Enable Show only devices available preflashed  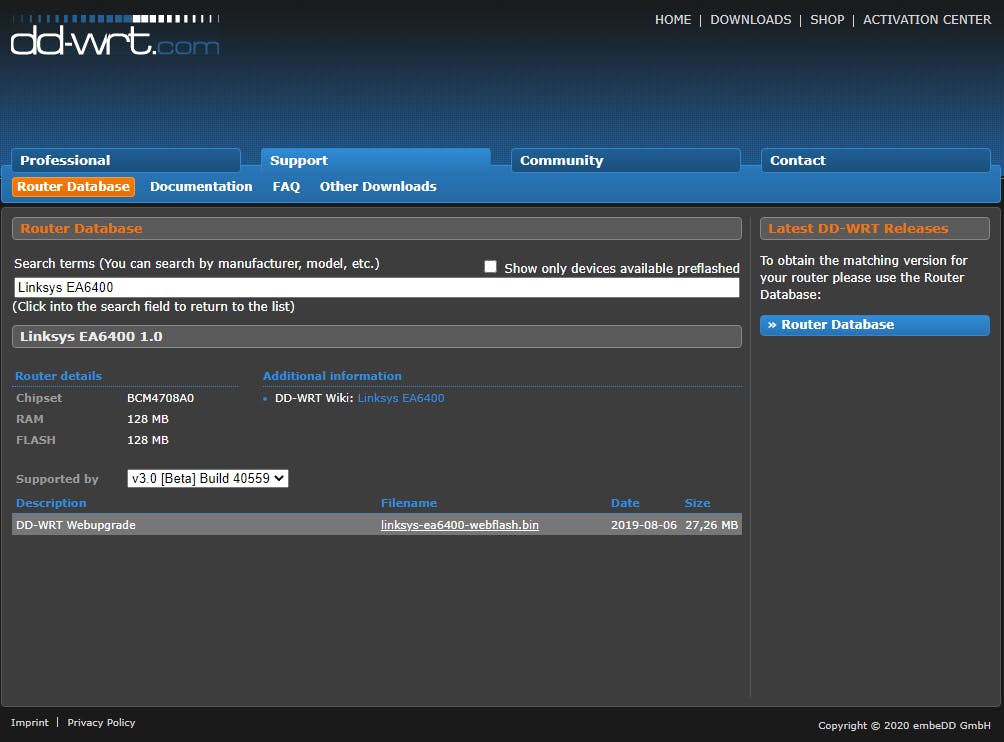pyautogui.click(x=490, y=266)
